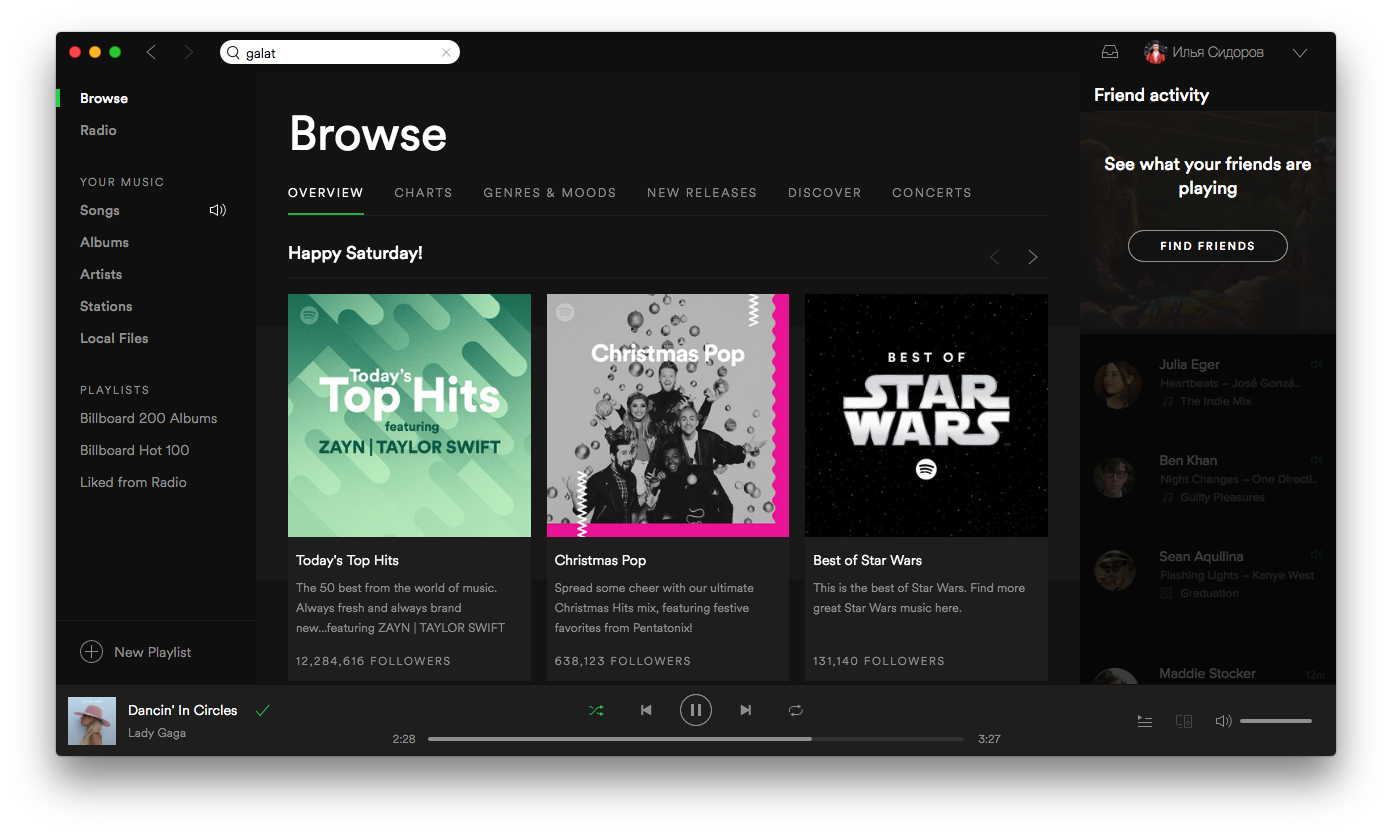The image size is (1392, 836).
Task: Switch to the Charts tab
Action: [x=423, y=192]
